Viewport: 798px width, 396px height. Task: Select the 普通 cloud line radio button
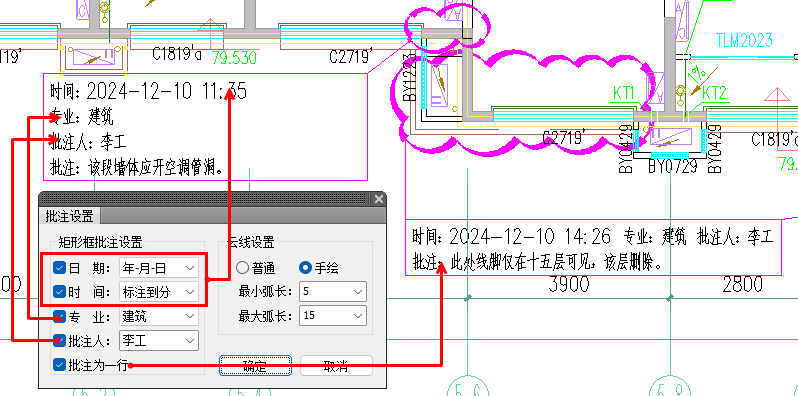pos(242,267)
